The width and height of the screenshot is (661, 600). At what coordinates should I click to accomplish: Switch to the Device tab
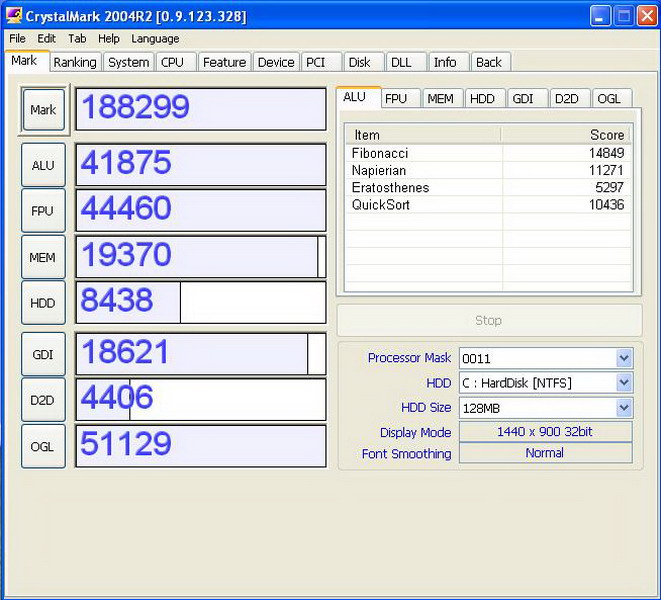[276, 62]
